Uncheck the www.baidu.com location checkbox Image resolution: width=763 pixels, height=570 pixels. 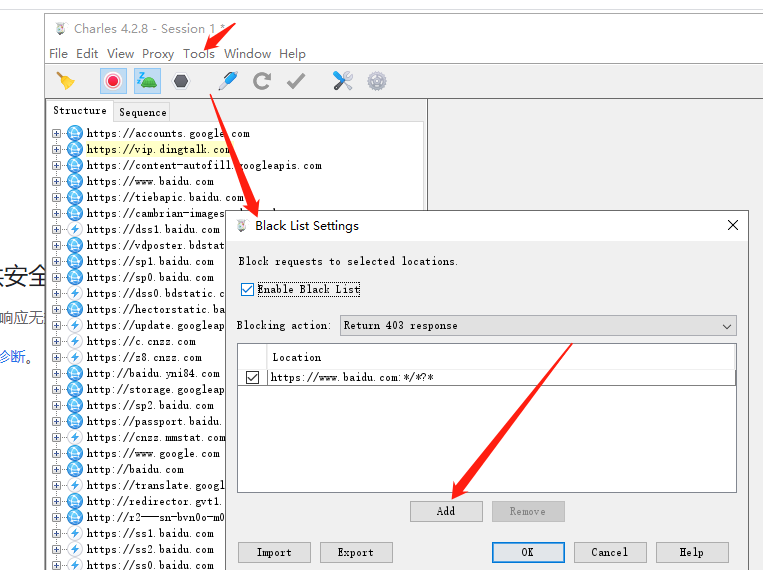point(253,377)
